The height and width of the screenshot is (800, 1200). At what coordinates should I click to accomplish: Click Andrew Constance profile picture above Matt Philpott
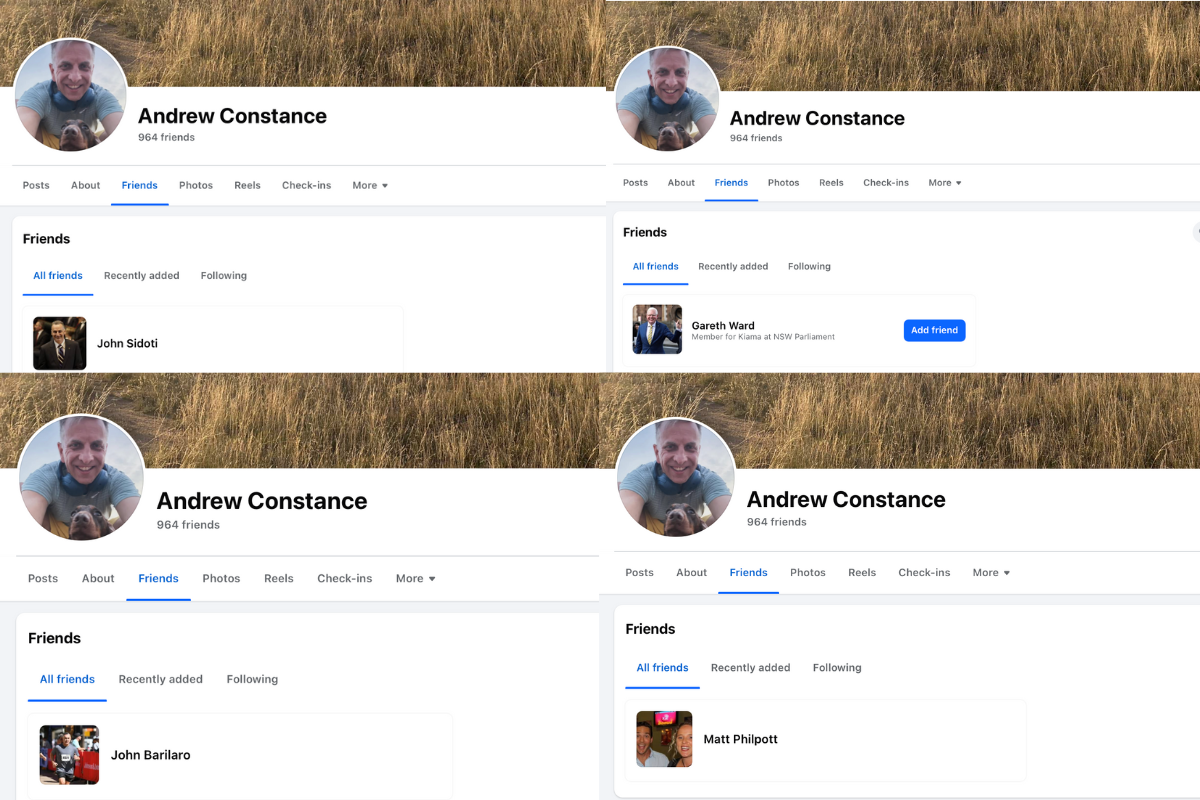[675, 477]
